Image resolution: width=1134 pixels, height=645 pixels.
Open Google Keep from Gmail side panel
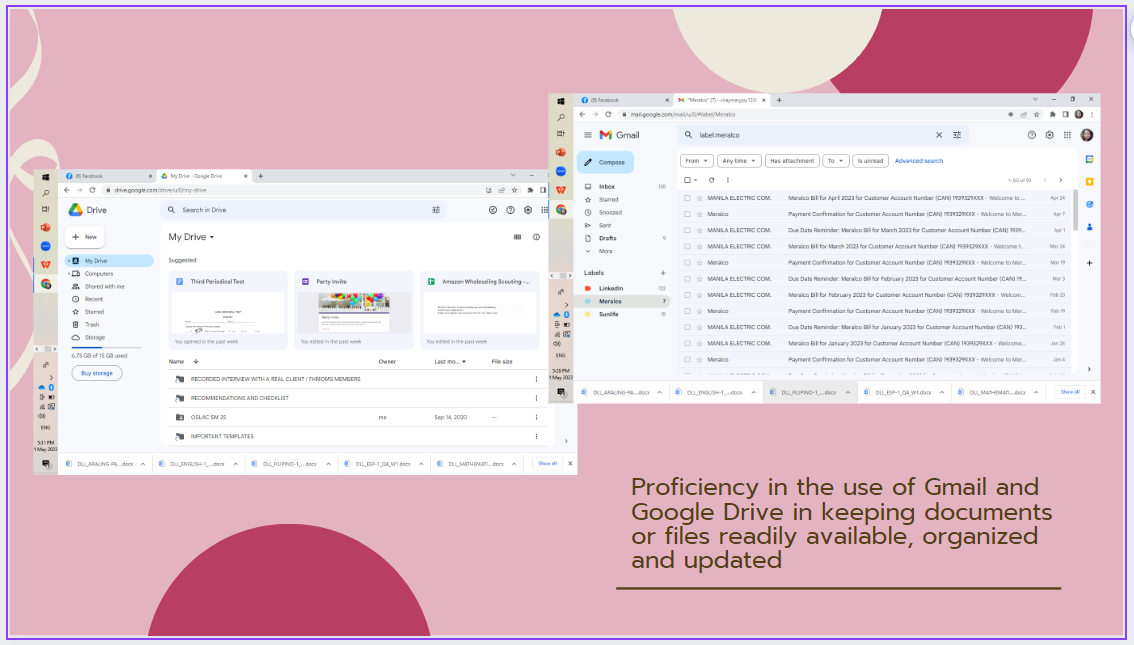point(1089,181)
